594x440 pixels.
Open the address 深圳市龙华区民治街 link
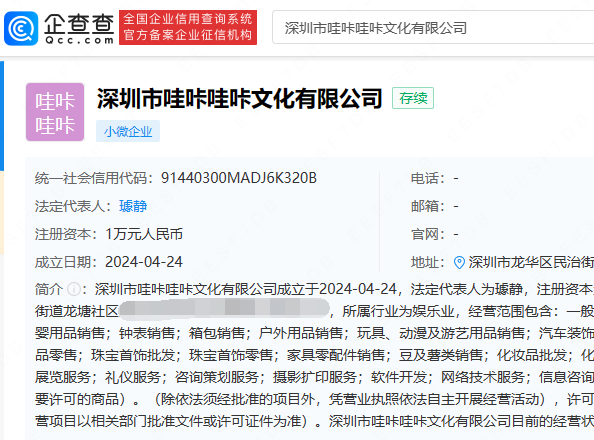(531, 262)
